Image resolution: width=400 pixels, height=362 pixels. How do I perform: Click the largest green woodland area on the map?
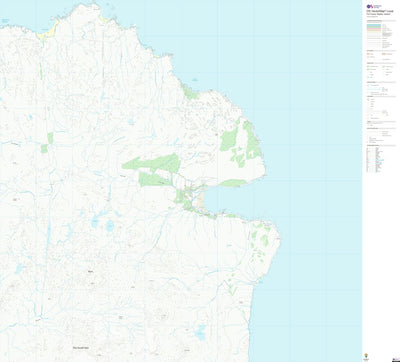coord(153,163)
